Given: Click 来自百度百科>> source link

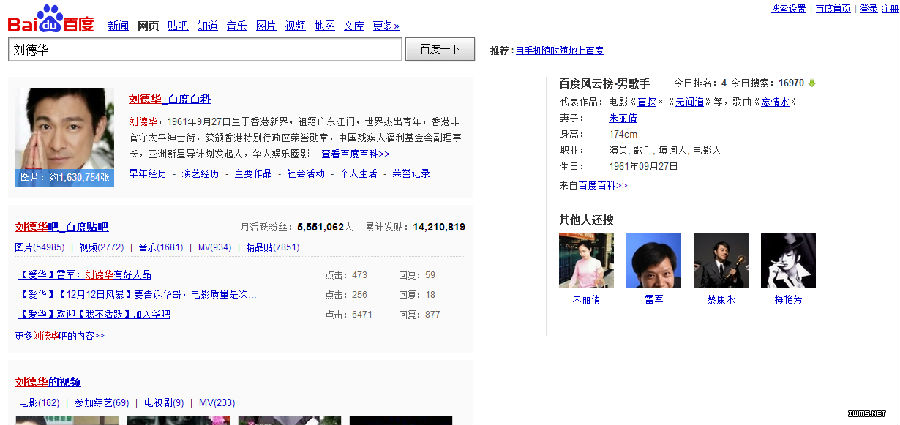Looking at the screenshot, I should point(593,186).
